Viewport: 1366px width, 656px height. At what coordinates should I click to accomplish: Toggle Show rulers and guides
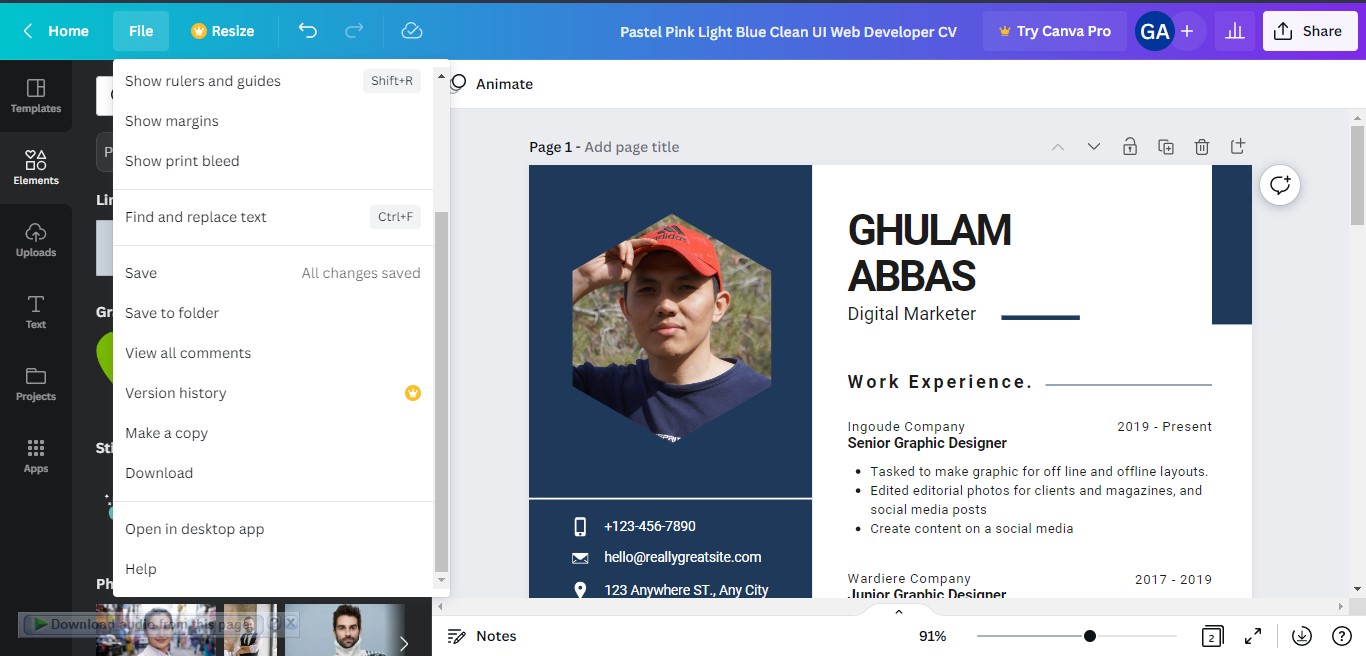(203, 81)
